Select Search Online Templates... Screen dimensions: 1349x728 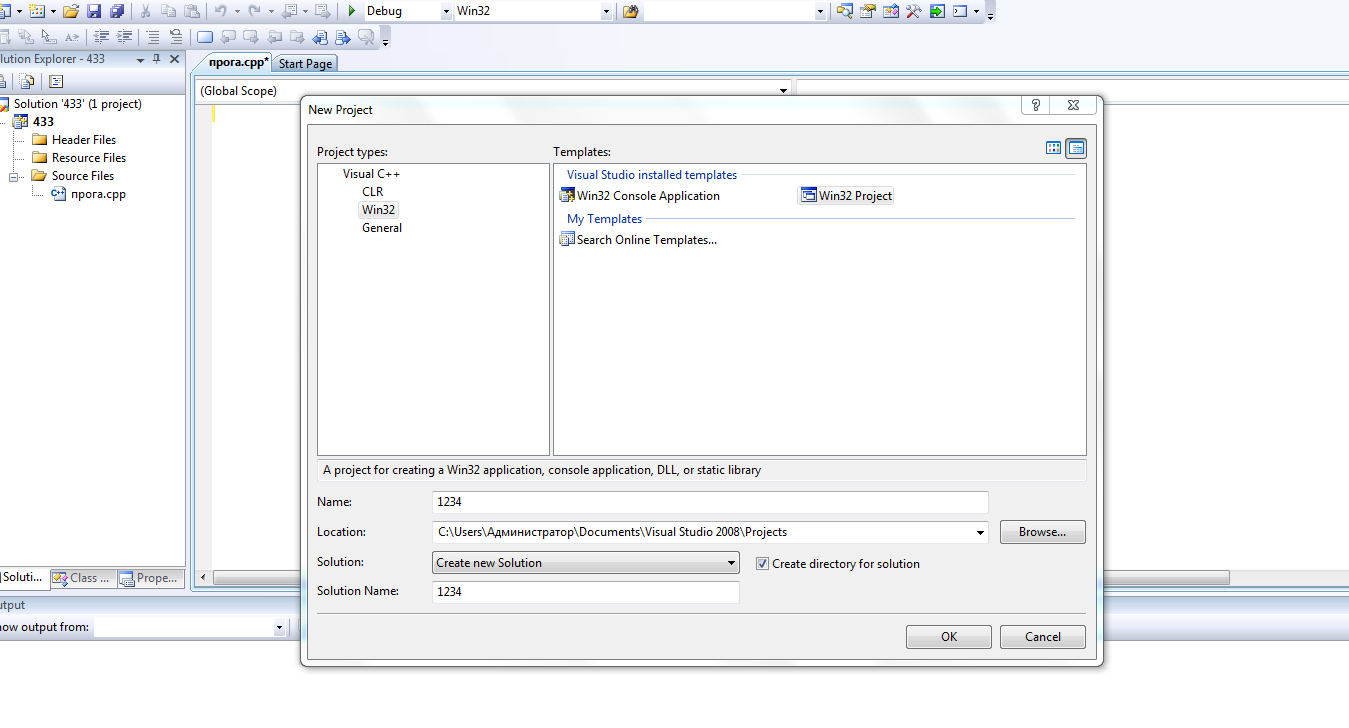pyautogui.click(x=639, y=240)
